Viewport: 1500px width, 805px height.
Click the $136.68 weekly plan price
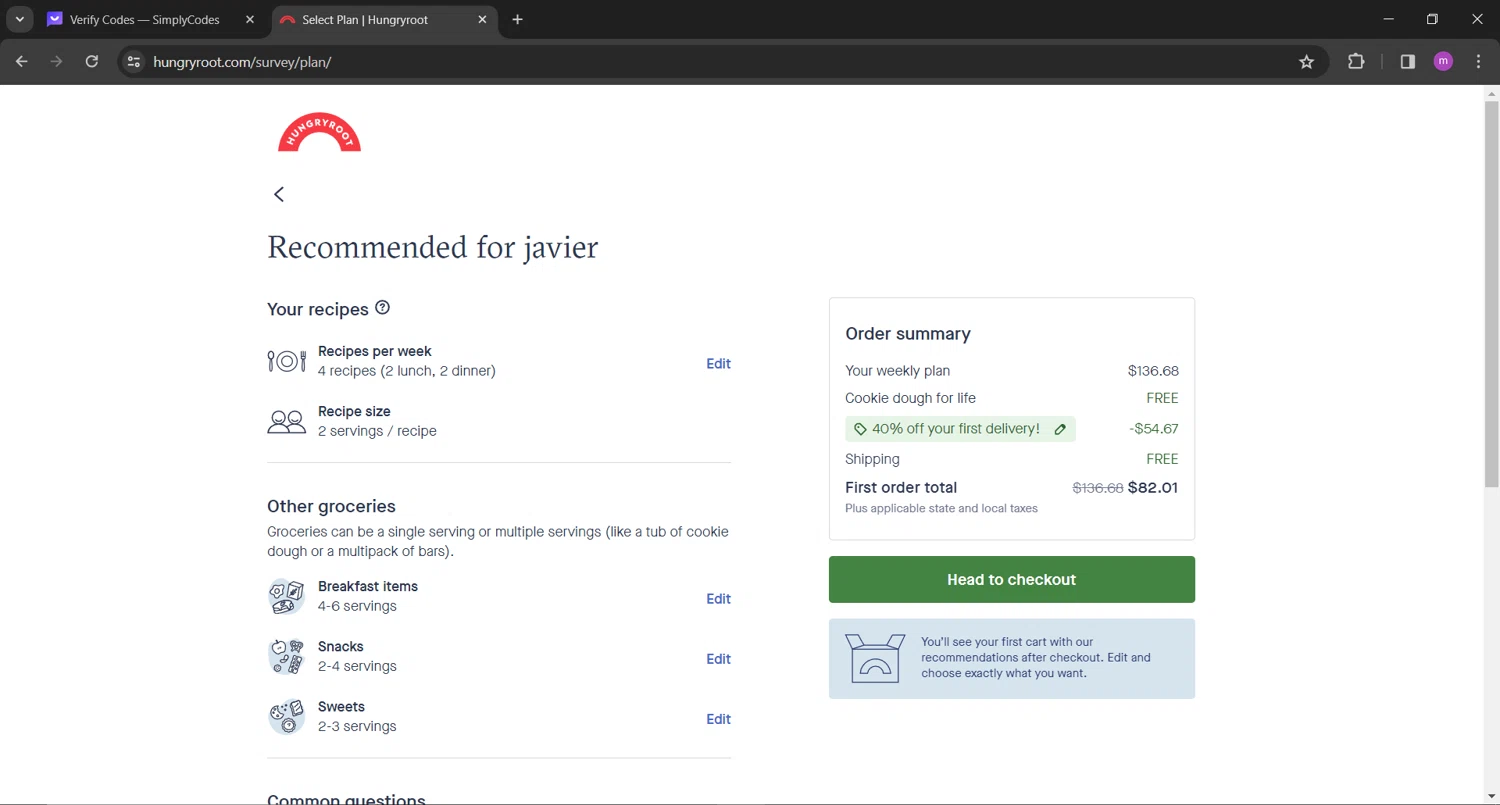coord(1153,371)
